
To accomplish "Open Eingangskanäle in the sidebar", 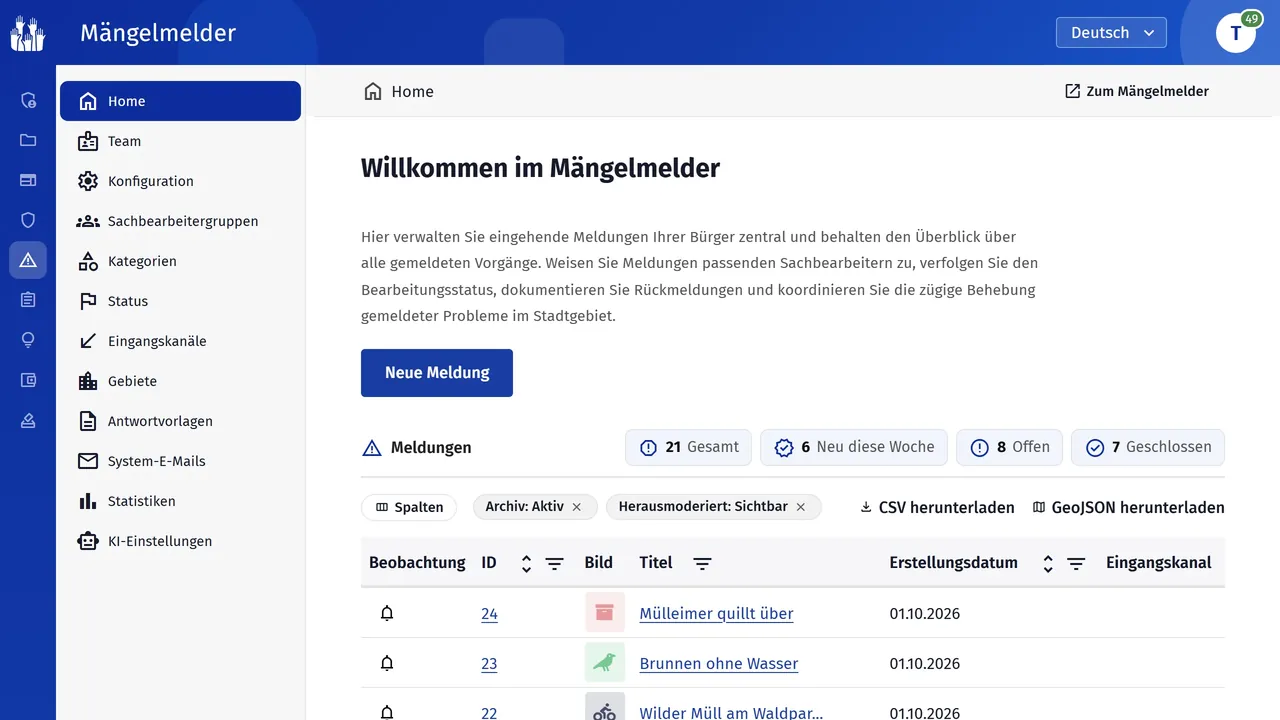I will tap(180, 341).
